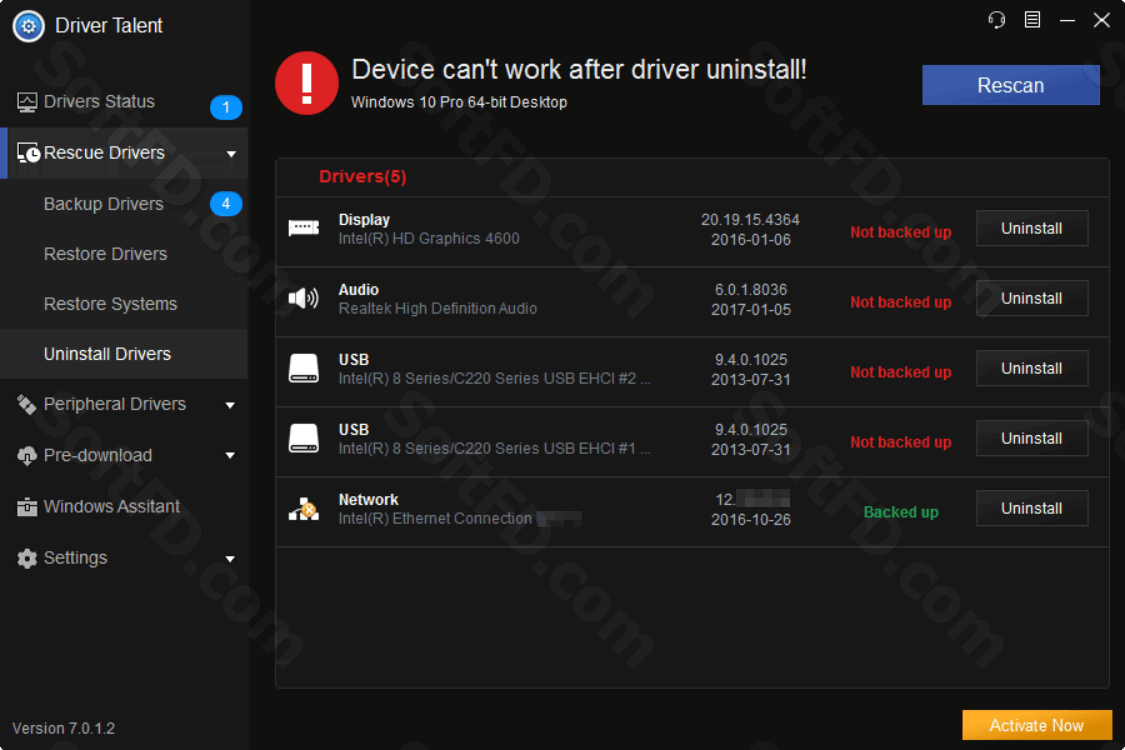Click the Driver Talent logo icon
This screenshot has height=750, width=1125.
point(28,27)
